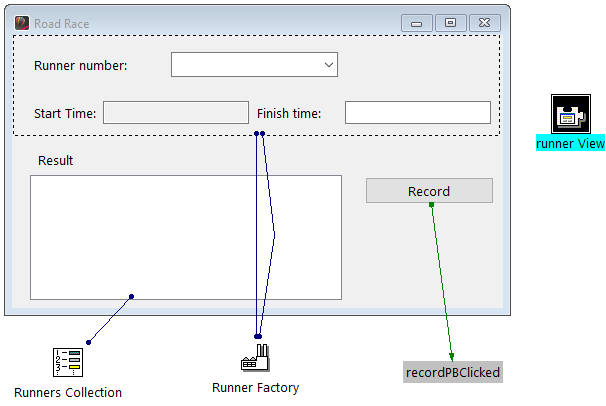Viewport: 606px width, 406px height.
Task: Expand the Runner number dropdown arrow
Action: (x=329, y=65)
